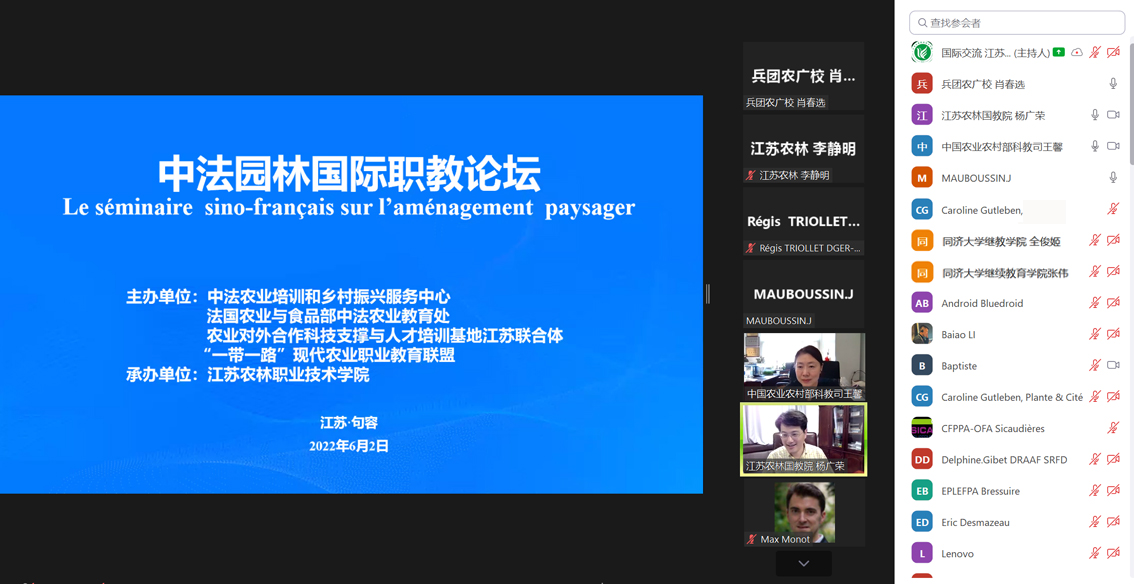Click the microphone icon for MAUBOUSSINJ in list
This screenshot has width=1134, height=584.
(1113, 178)
